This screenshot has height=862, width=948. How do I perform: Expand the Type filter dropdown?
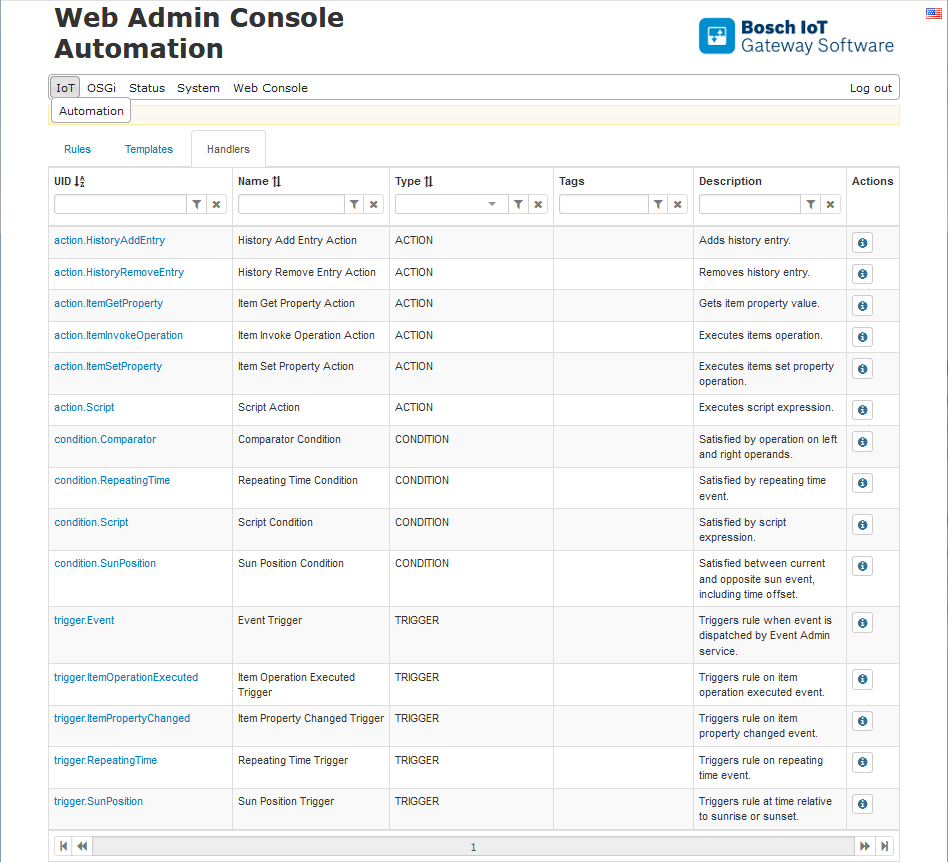(491, 204)
